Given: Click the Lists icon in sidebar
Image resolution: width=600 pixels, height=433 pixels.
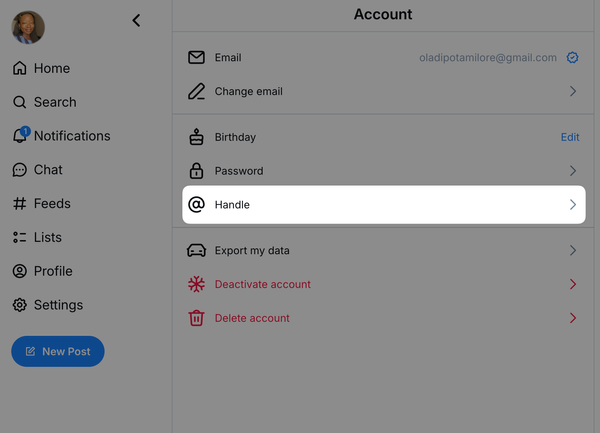Looking at the screenshot, I should pos(19,237).
